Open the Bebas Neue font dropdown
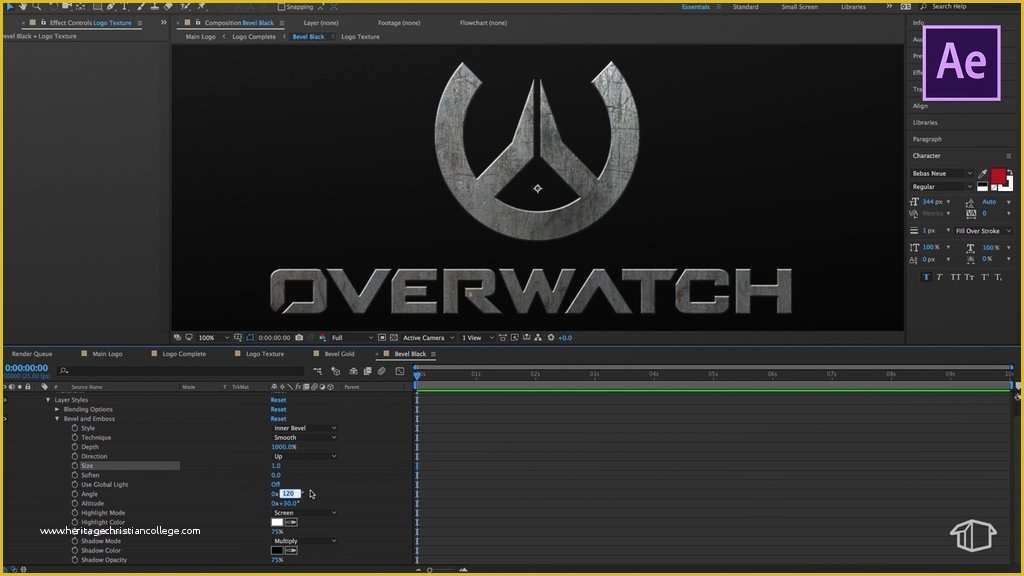Screen dimensions: 1024x576 pos(942,174)
